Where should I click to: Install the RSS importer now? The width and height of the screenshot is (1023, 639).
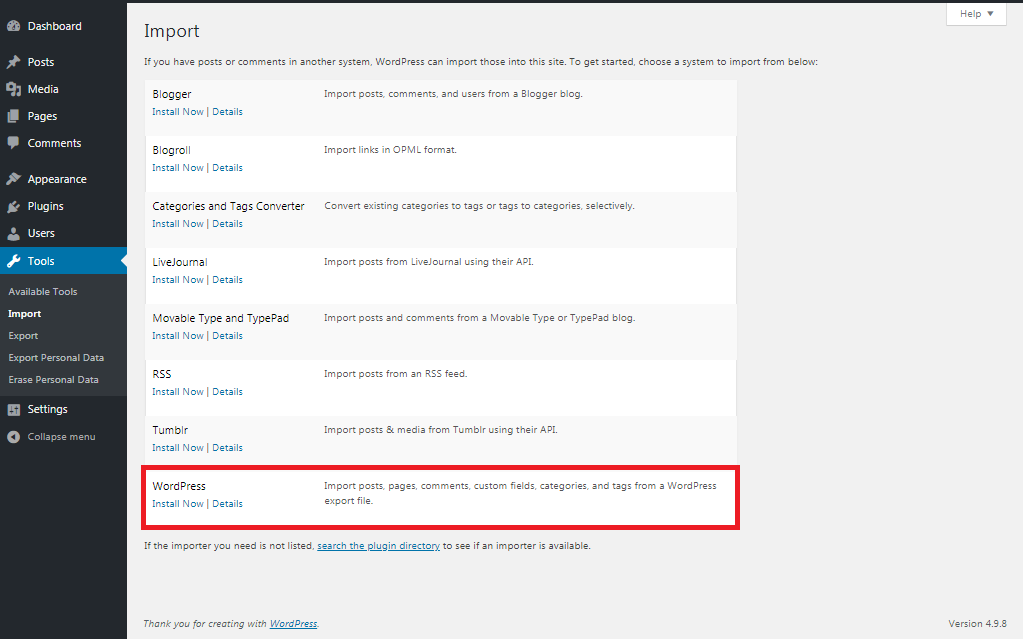point(177,392)
